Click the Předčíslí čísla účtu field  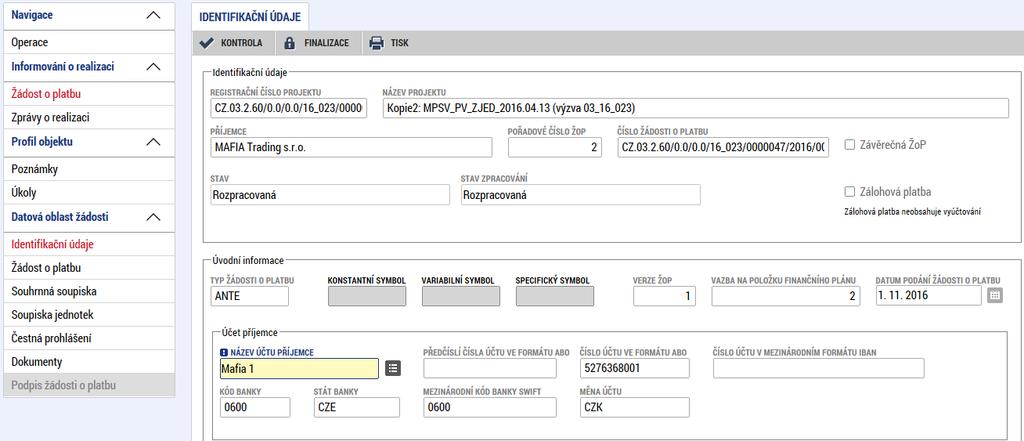tap(490, 368)
